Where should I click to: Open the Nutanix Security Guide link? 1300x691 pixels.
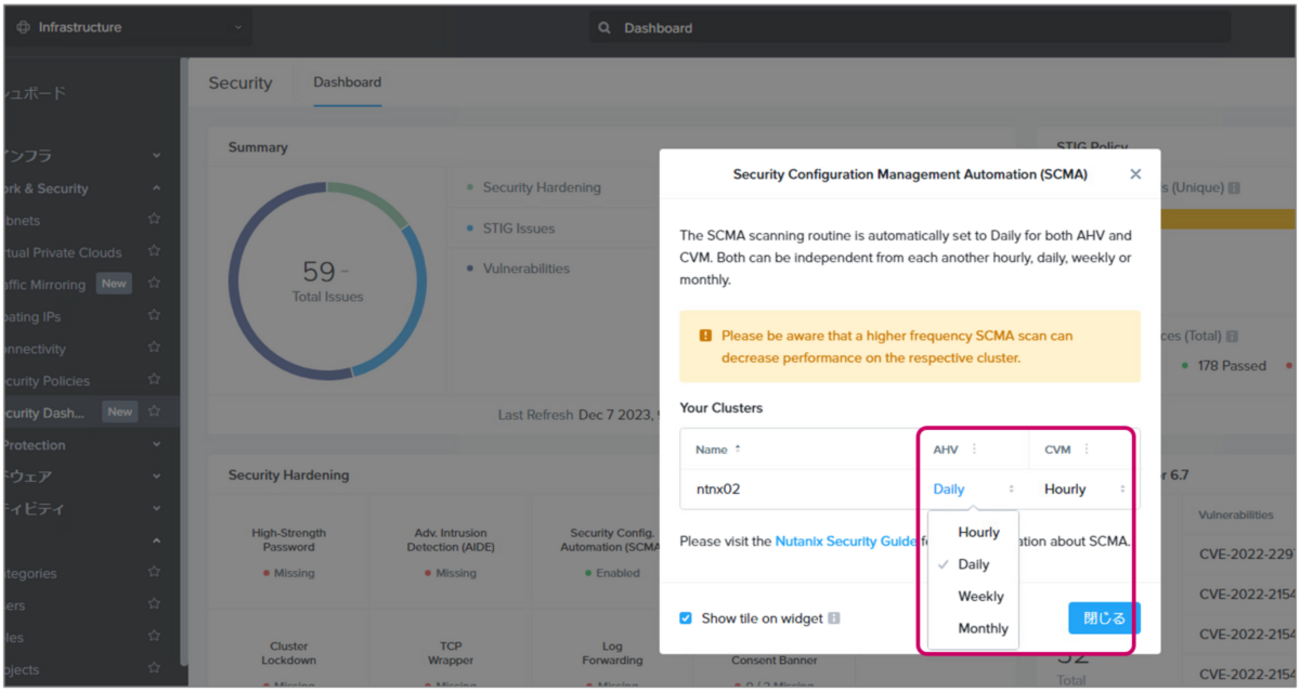tap(846, 541)
